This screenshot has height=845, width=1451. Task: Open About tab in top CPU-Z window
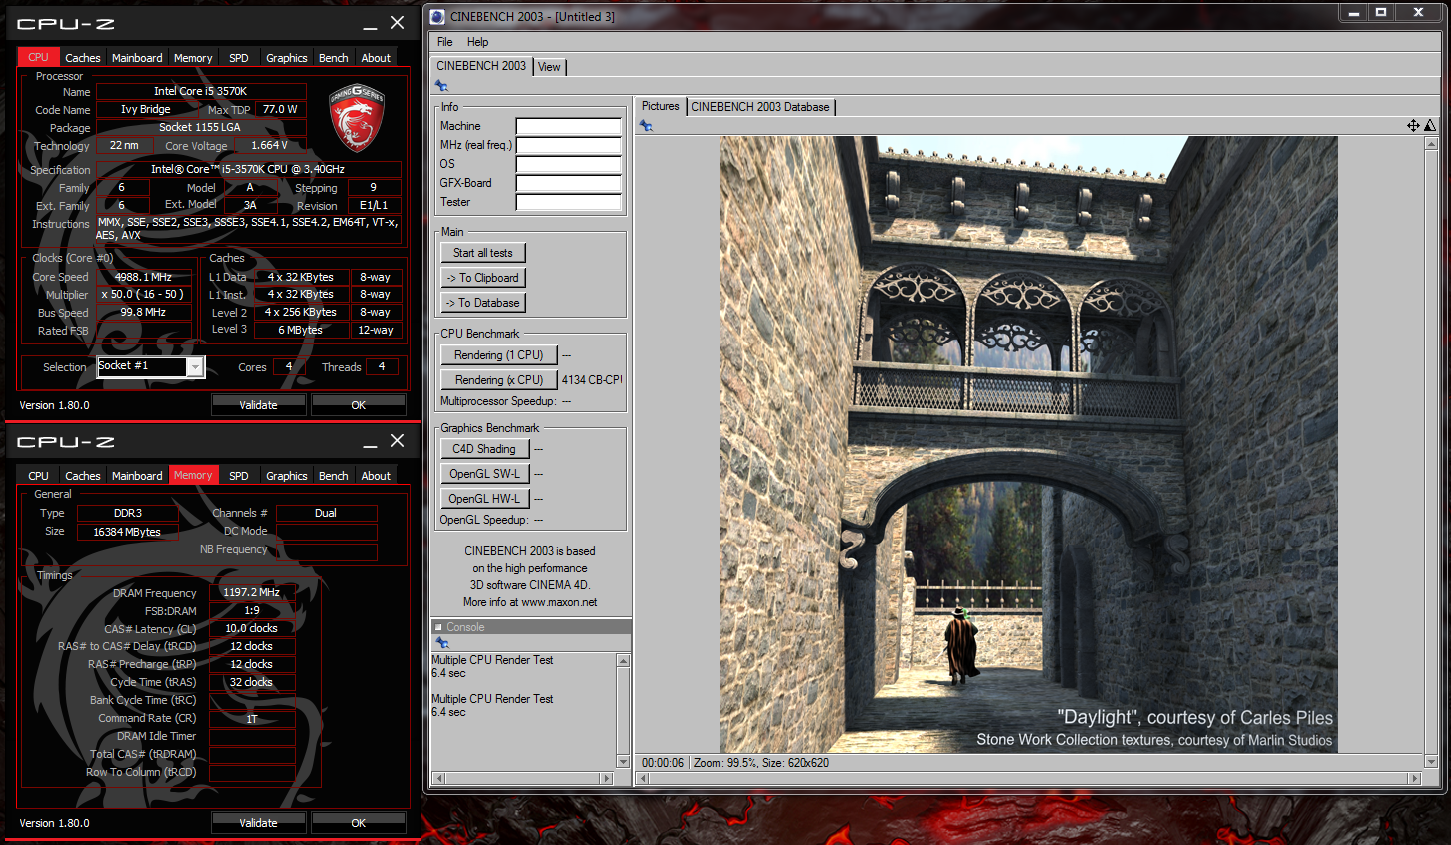coord(376,58)
